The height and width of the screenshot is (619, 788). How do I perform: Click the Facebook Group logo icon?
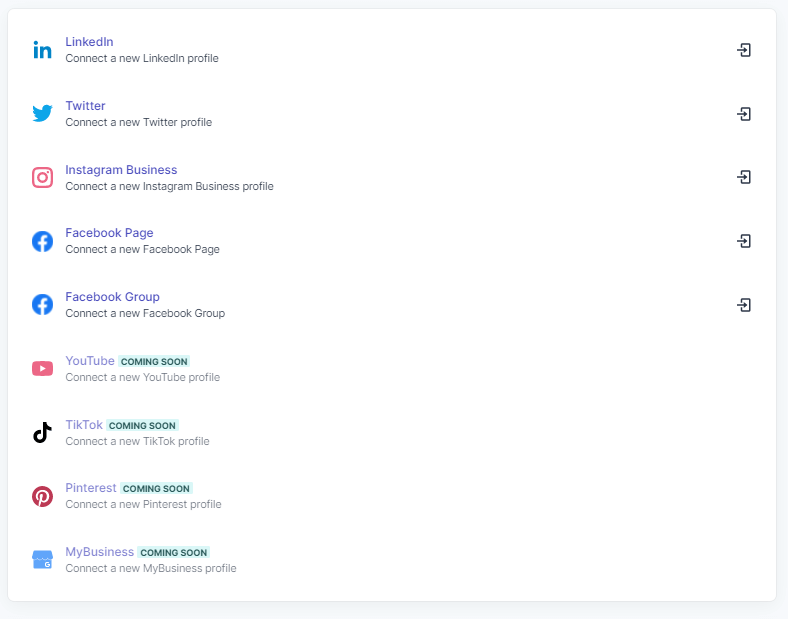42,305
